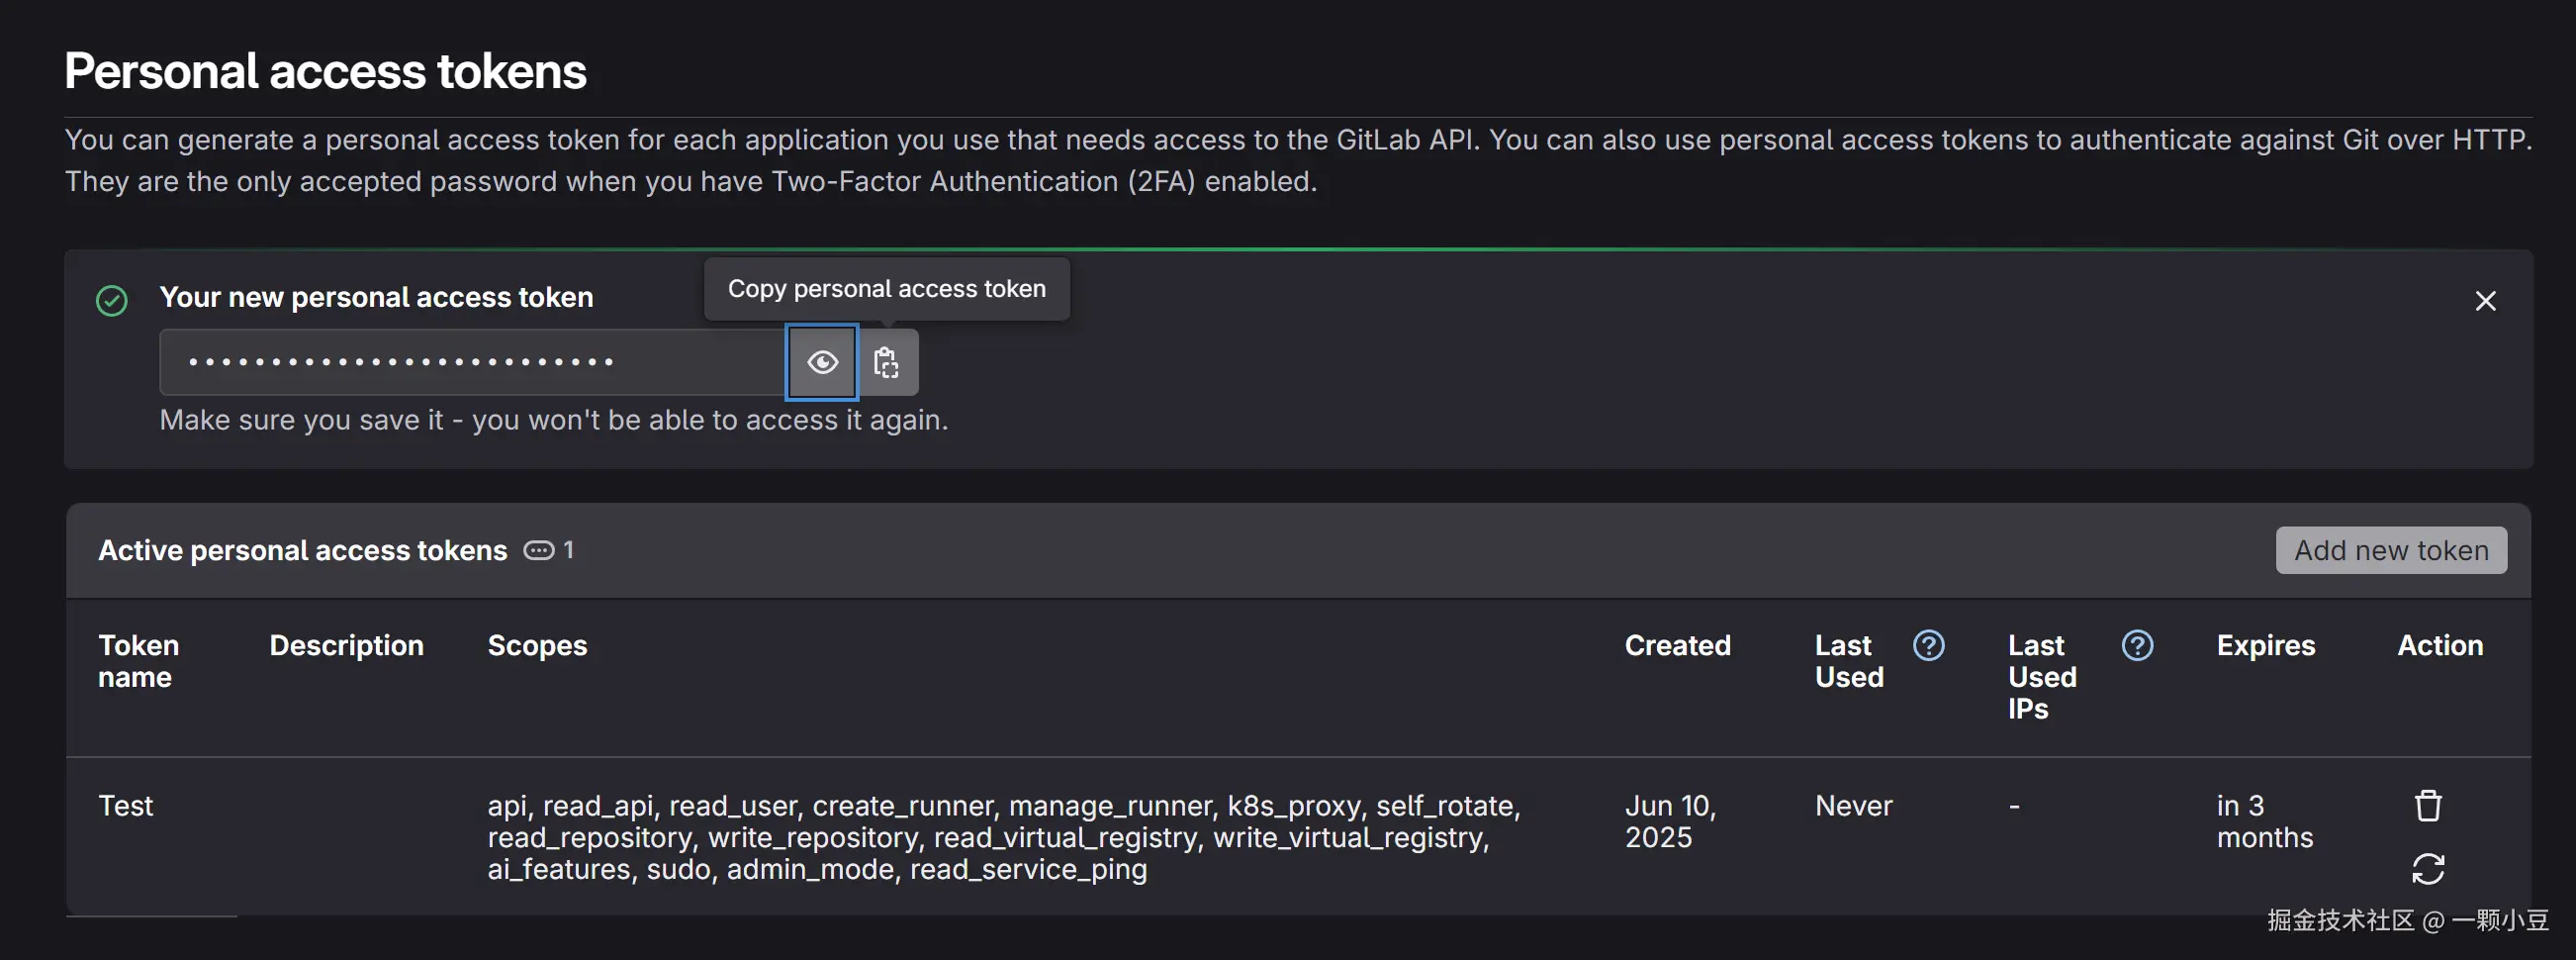Click the Add new token button

(2390, 550)
